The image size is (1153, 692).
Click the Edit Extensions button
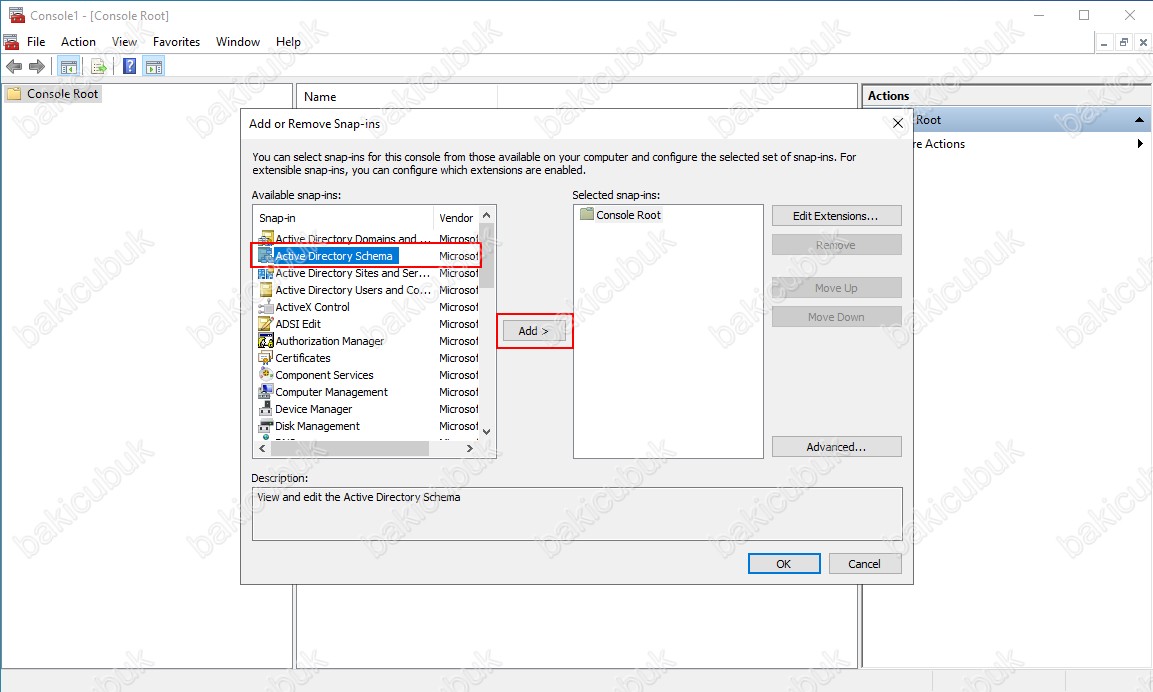point(836,216)
